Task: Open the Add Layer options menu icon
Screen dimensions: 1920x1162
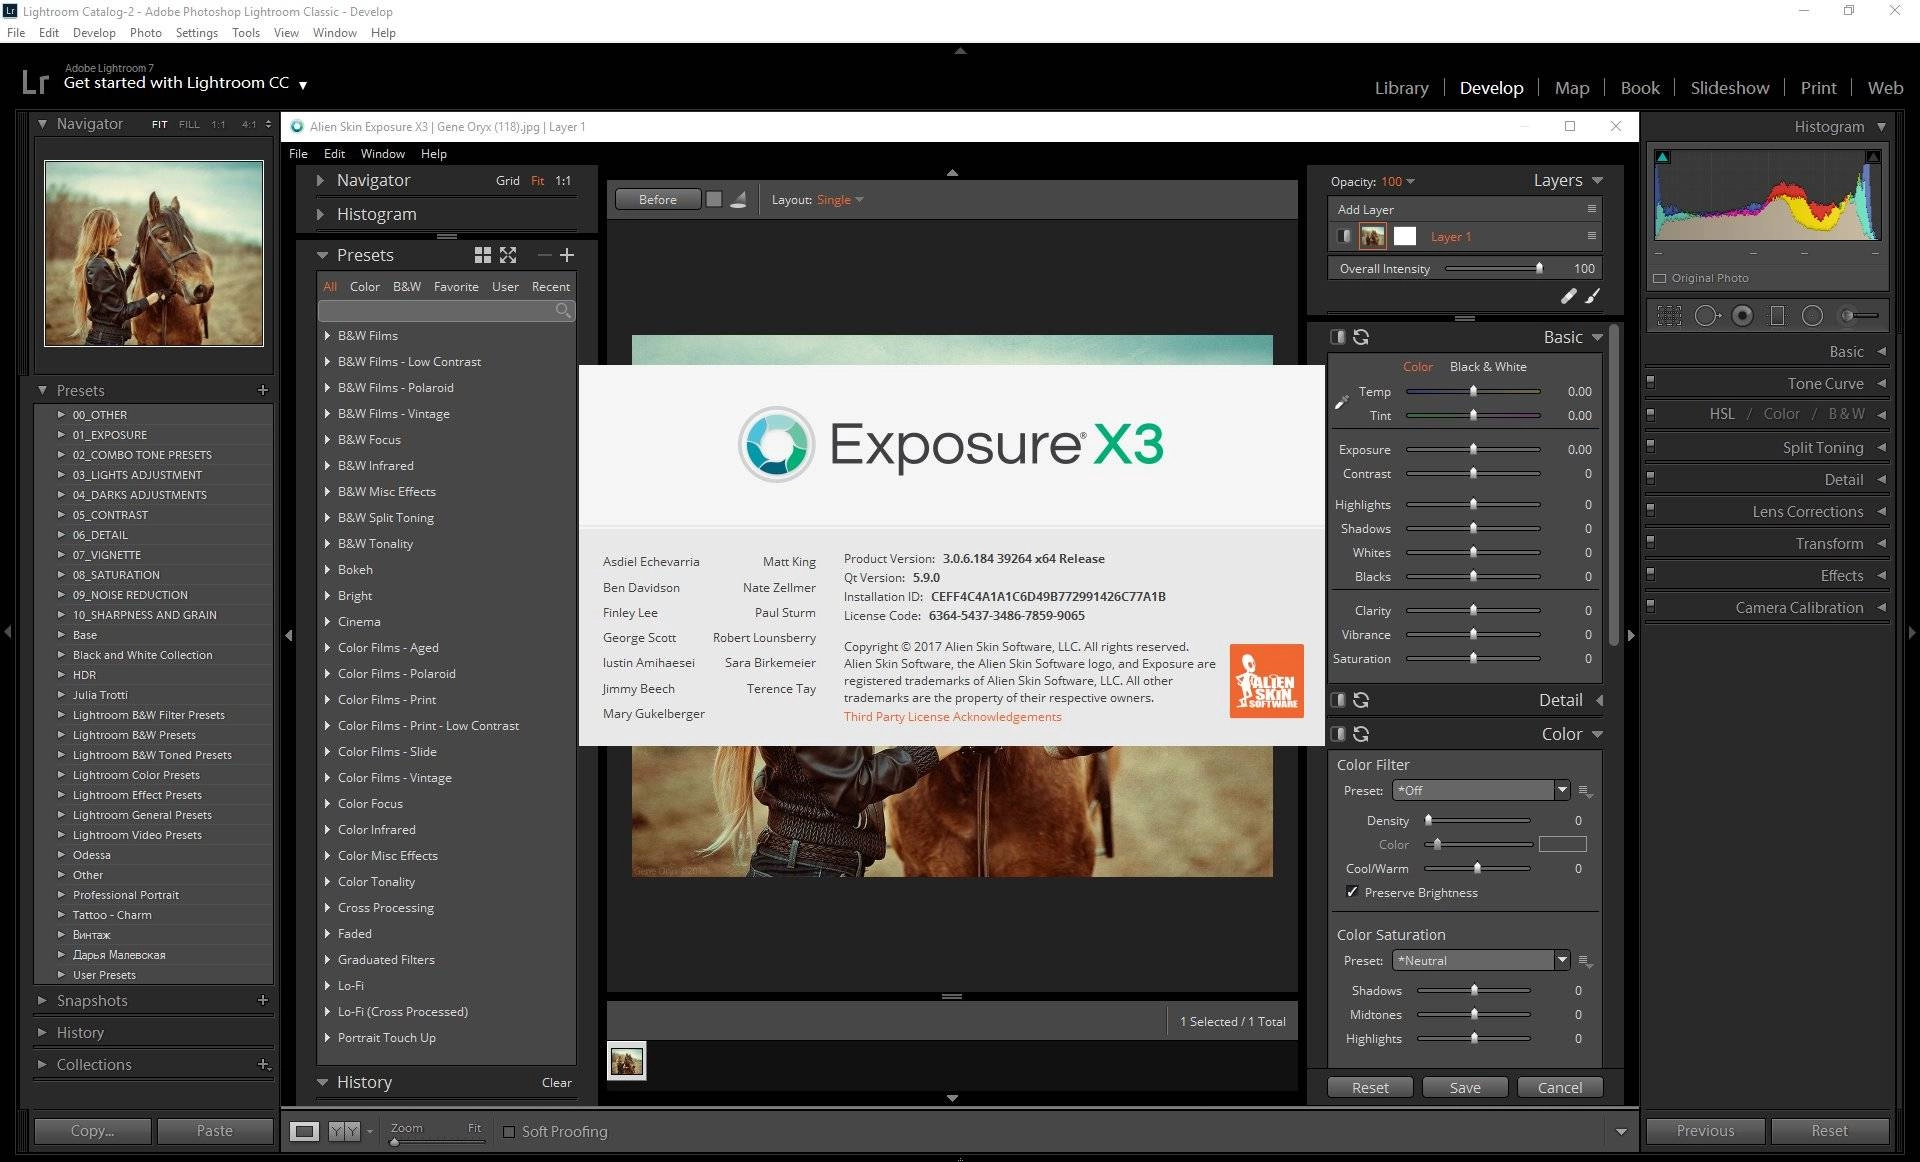Action: tap(1591, 209)
